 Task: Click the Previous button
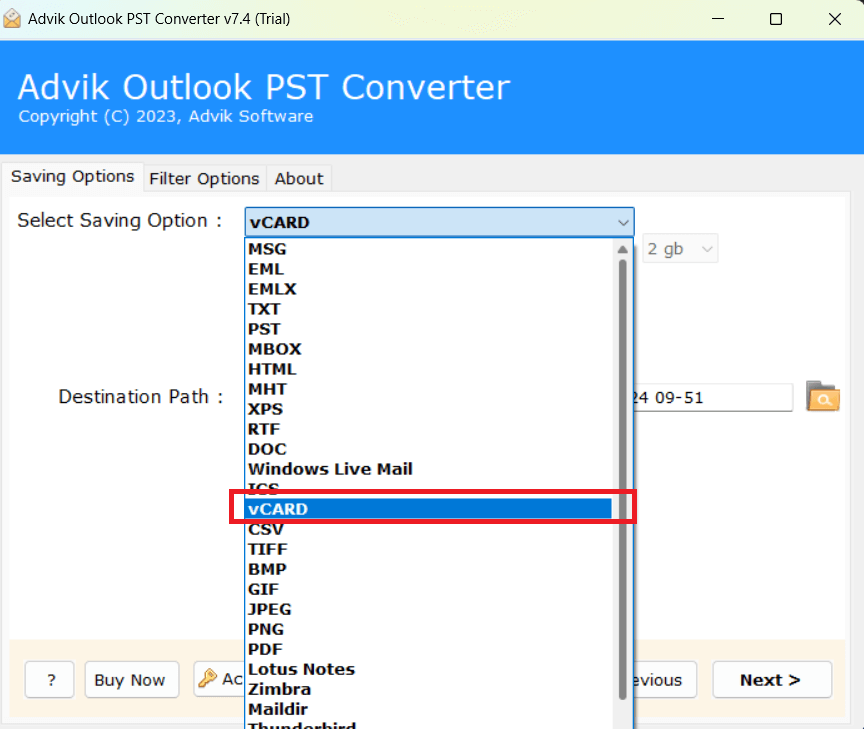click(665, 680)
